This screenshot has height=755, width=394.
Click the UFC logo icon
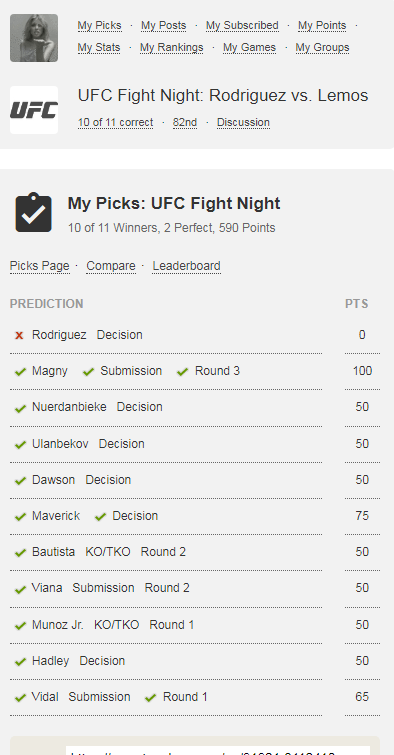(x=34, y=110)
